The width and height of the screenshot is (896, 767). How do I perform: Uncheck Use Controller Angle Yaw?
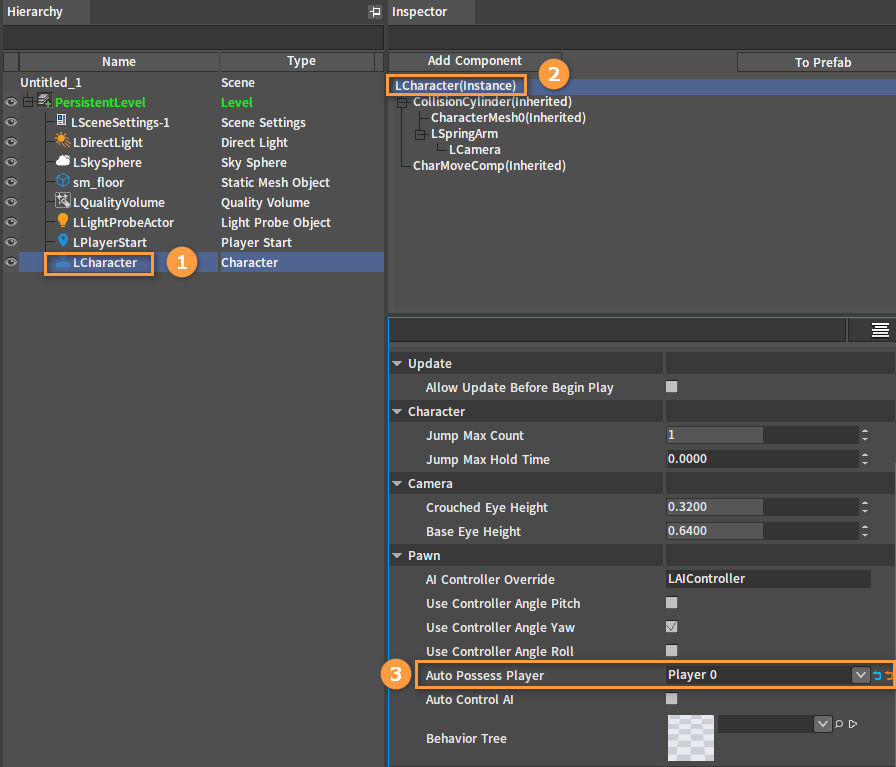coord(671,627)
